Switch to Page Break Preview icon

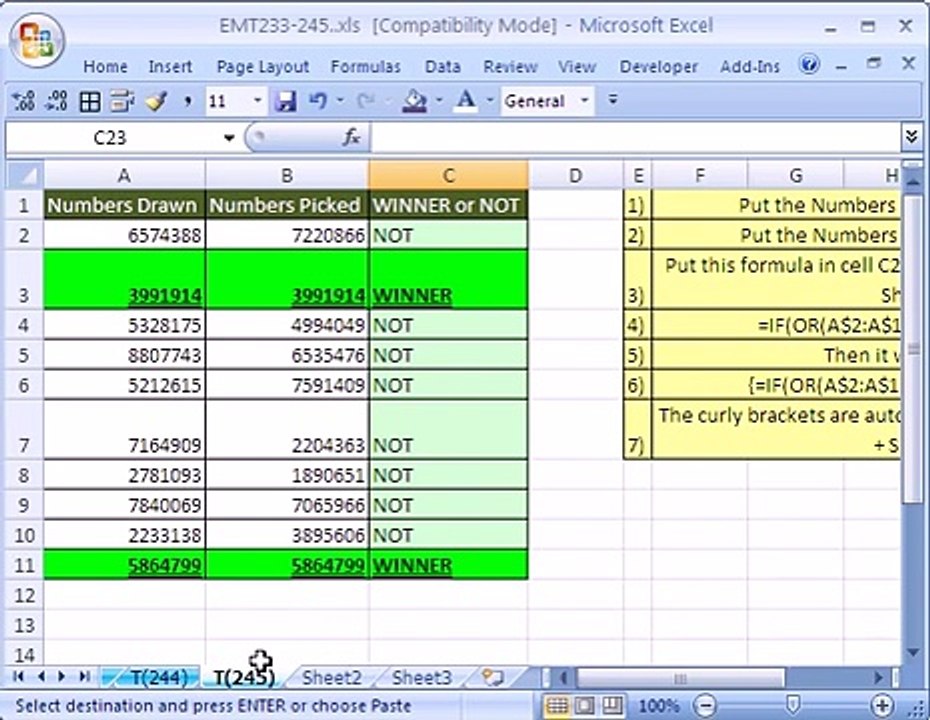point(612,706)
